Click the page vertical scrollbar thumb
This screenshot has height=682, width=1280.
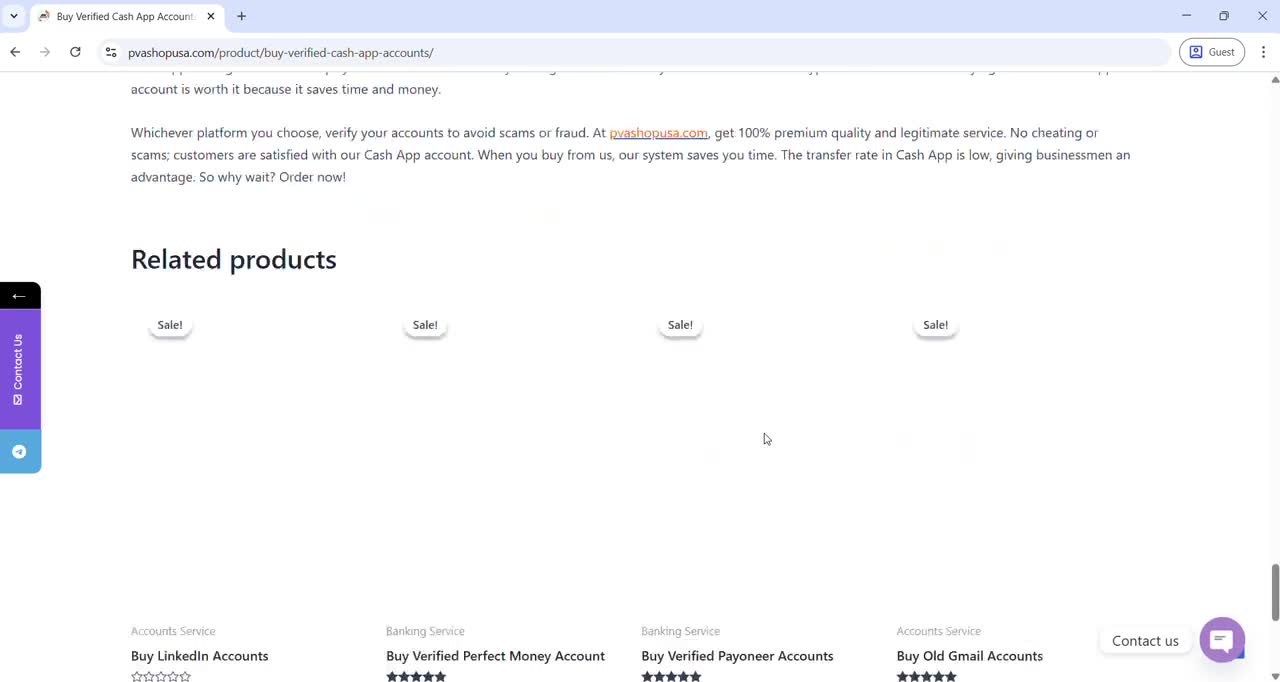1275,592
